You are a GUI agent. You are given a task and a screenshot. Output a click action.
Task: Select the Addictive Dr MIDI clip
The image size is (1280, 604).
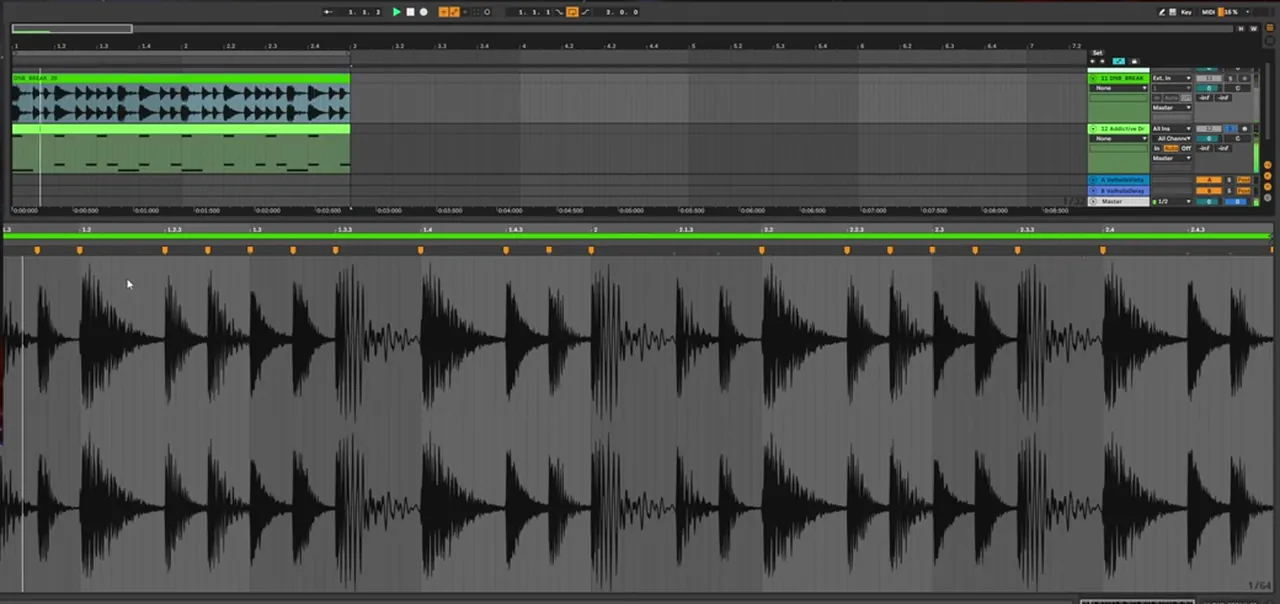pyautogui.click(x=181, y=149)
